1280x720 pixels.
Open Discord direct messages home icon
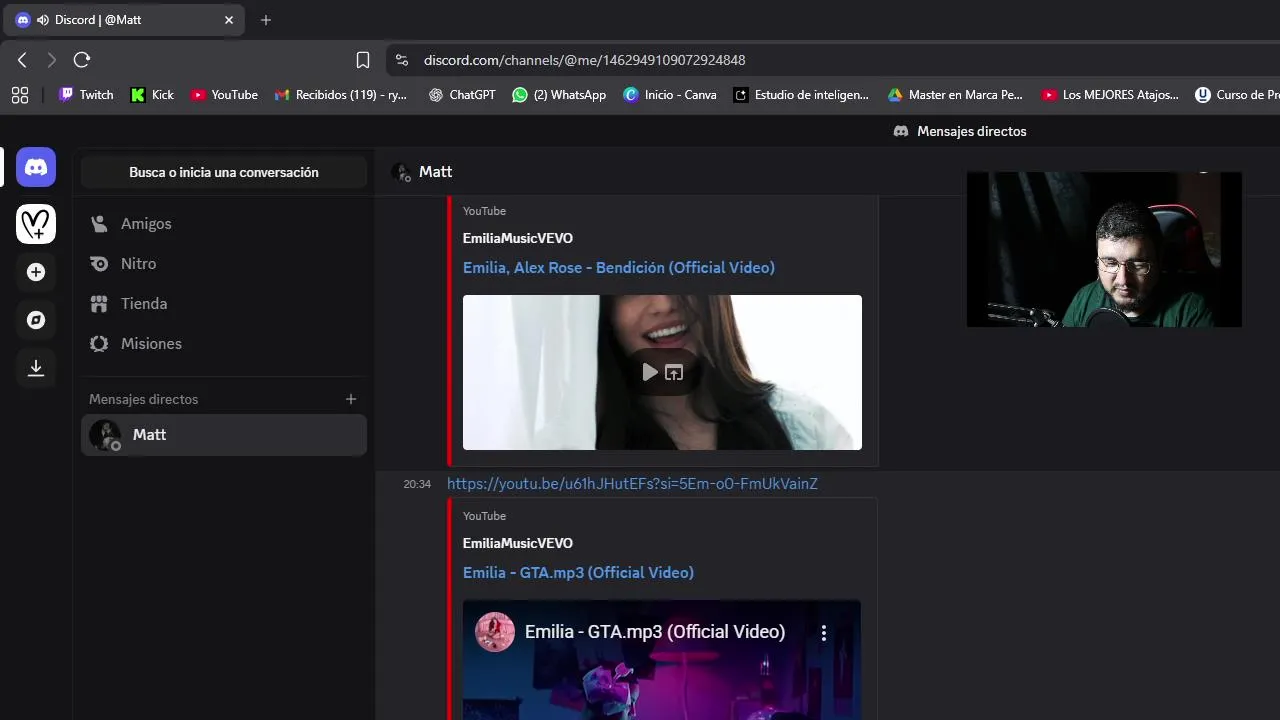(x=36, y=167)
